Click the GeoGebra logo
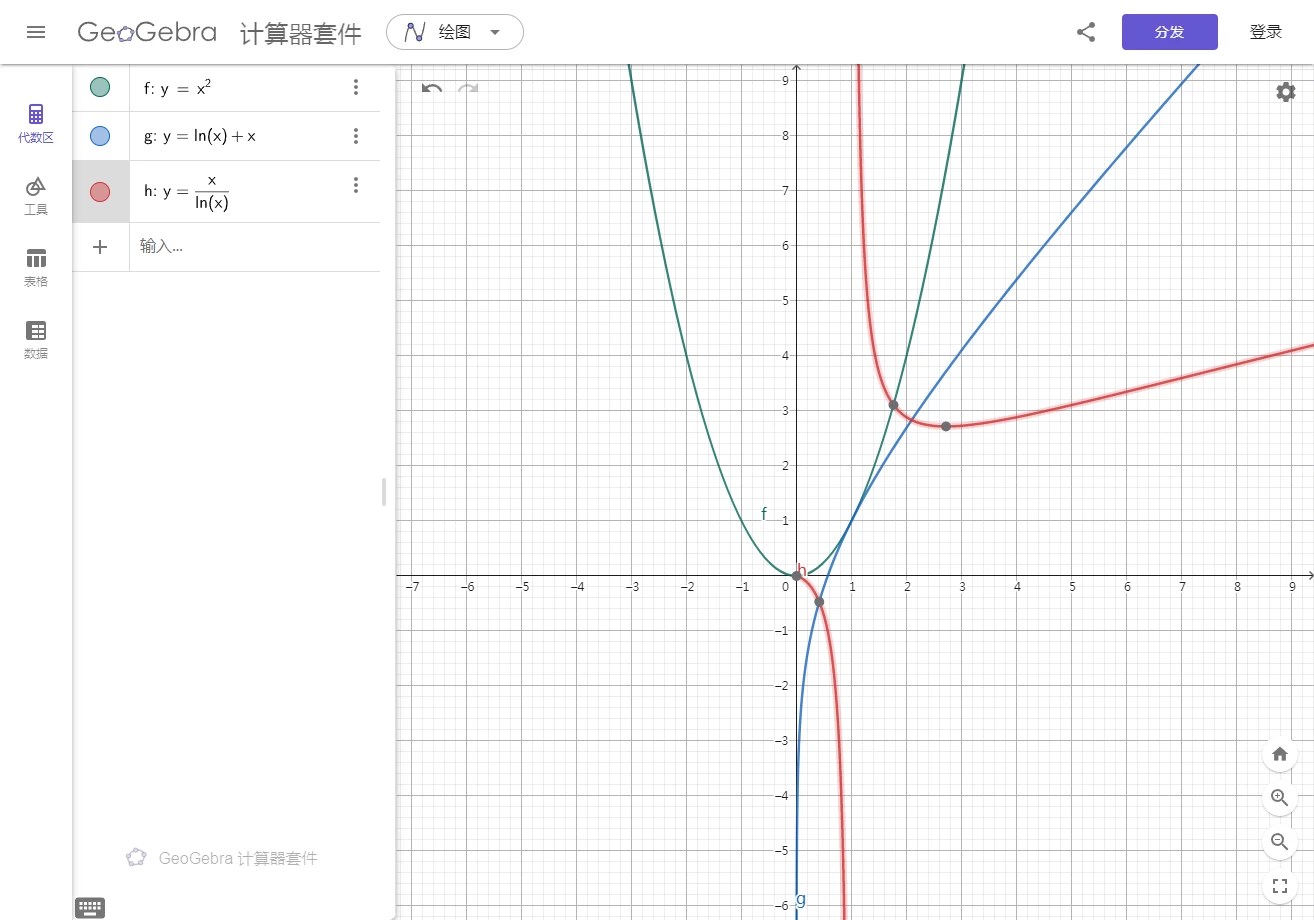The image size is (1314, 920). [x=146, y=31]
